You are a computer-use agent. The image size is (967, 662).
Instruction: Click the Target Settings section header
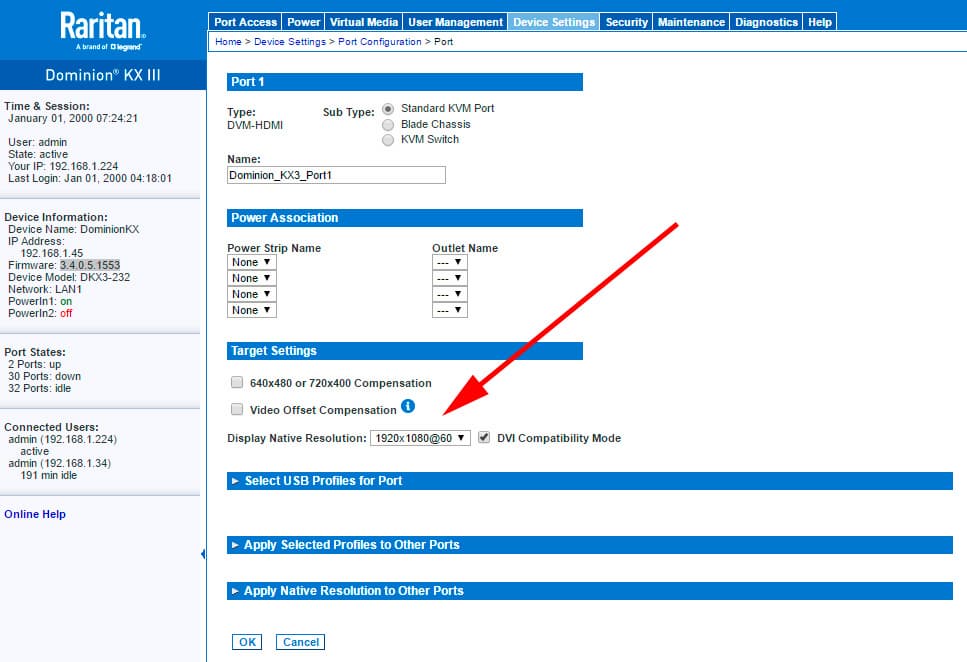pos(405,351)
